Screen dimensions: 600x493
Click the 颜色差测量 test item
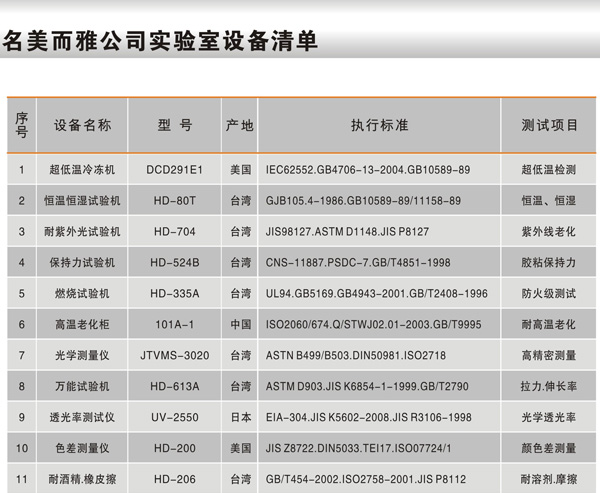pos(549,449)
